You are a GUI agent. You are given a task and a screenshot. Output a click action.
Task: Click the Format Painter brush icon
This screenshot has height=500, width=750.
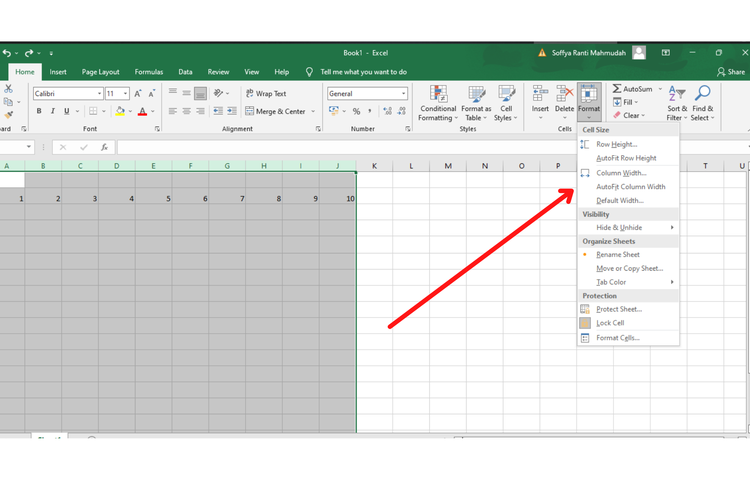[8, 115]
